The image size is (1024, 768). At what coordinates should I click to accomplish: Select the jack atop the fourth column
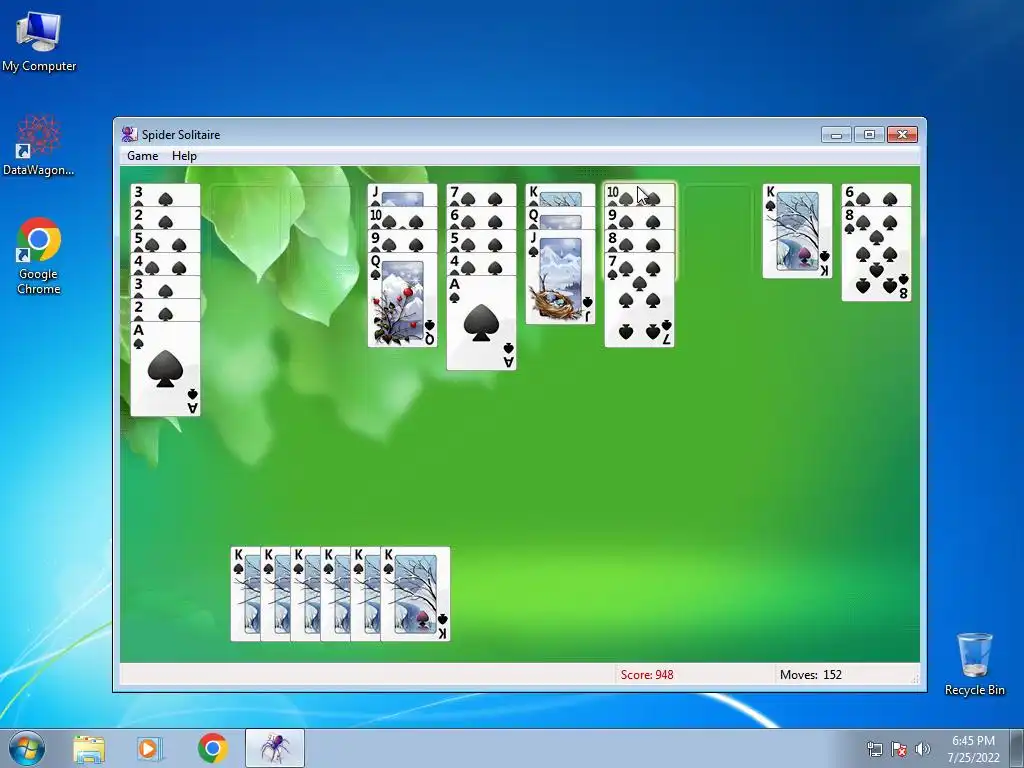tap(402, 195)
